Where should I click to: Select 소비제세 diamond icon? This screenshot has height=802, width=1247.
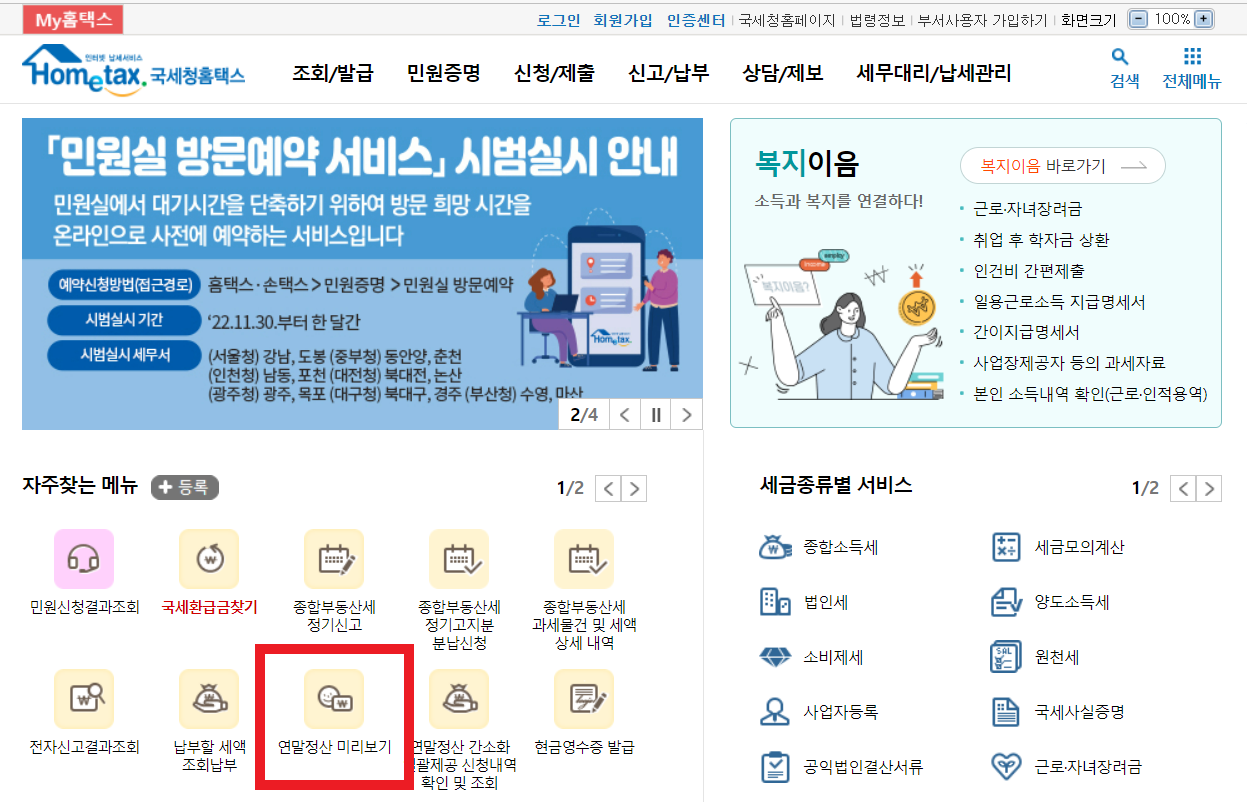(x=776, y=657)
